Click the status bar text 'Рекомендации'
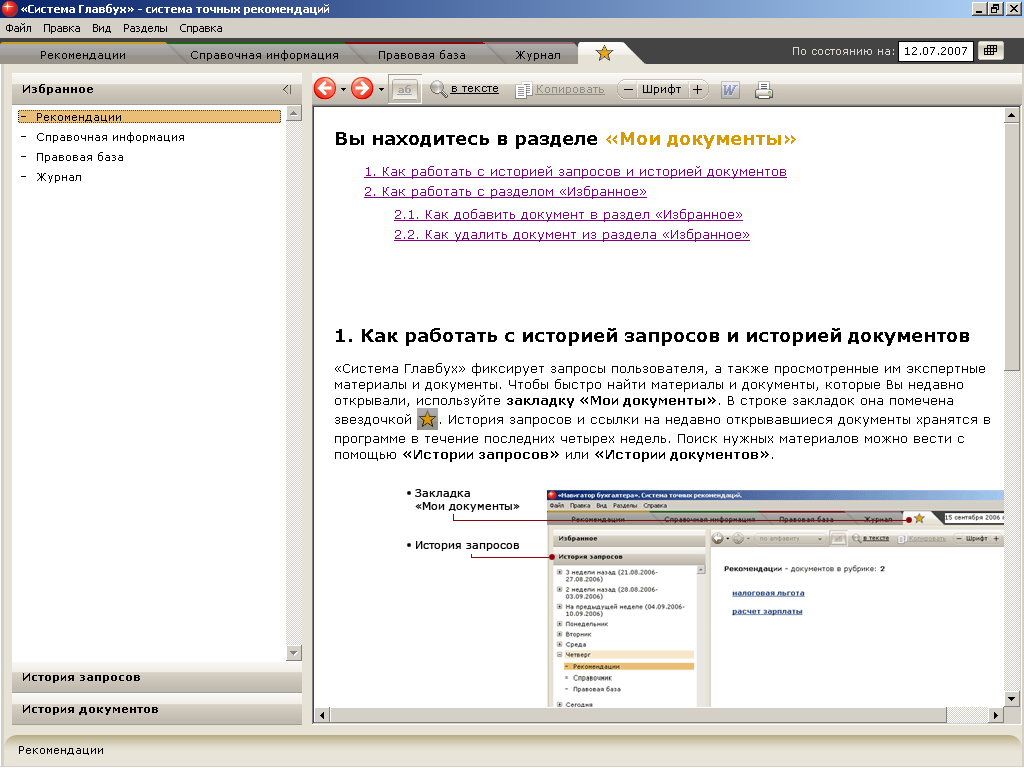This screenshot has height=768, width=1024. coord(61,750)
